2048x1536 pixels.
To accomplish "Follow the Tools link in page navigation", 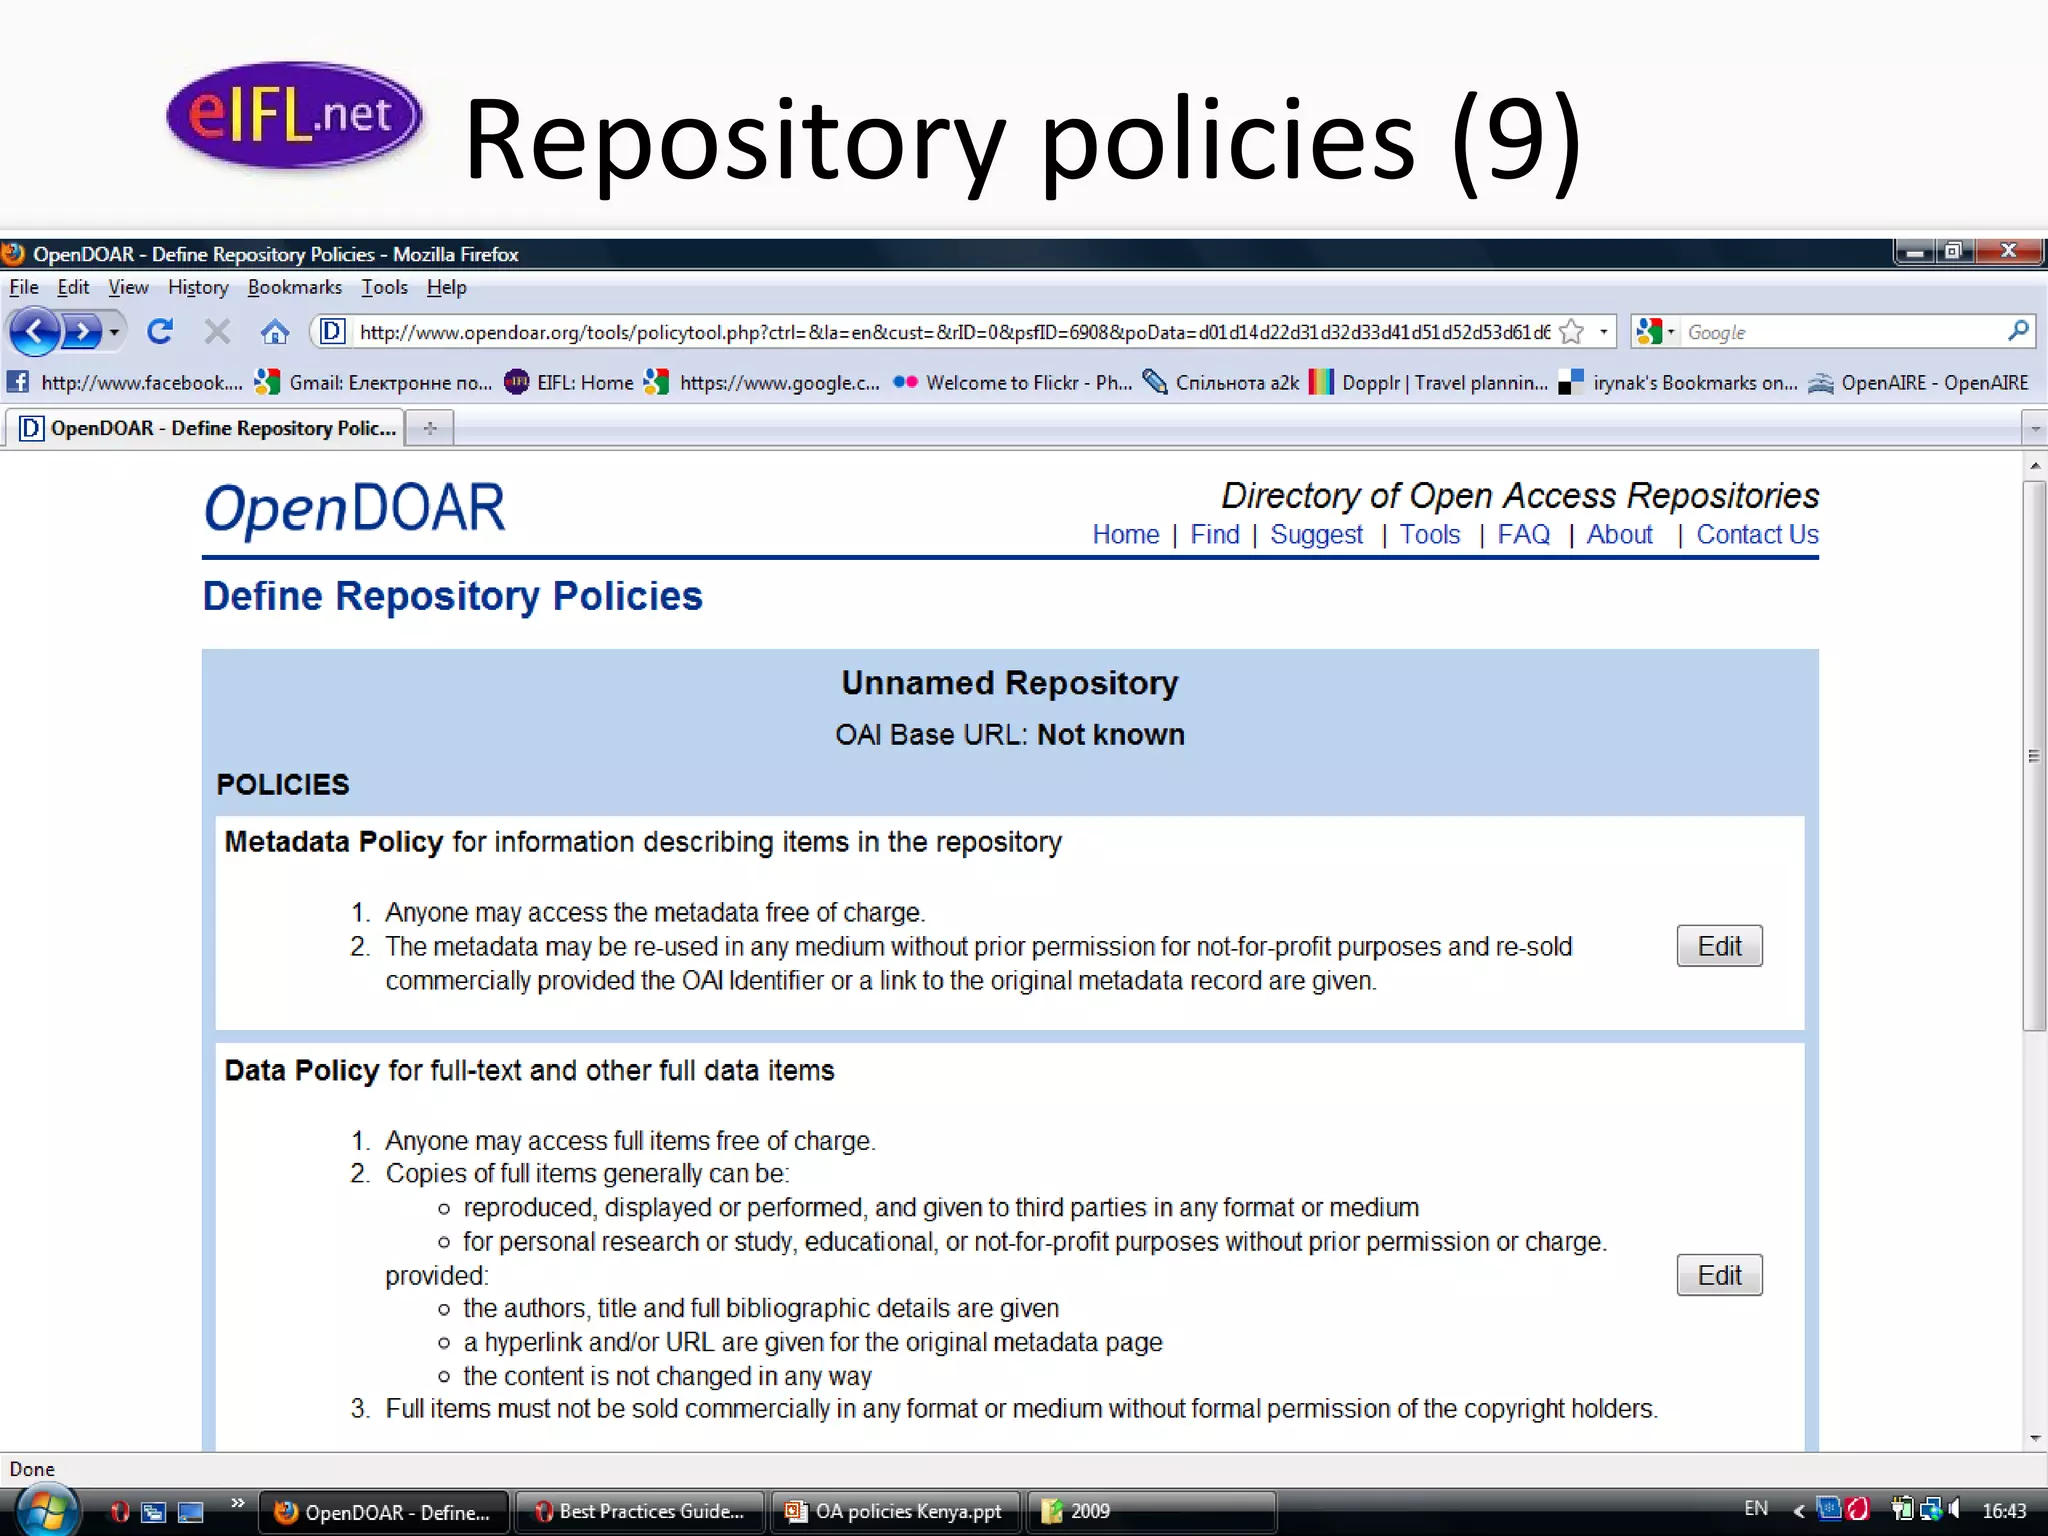I will click(x=1429, y=535).
